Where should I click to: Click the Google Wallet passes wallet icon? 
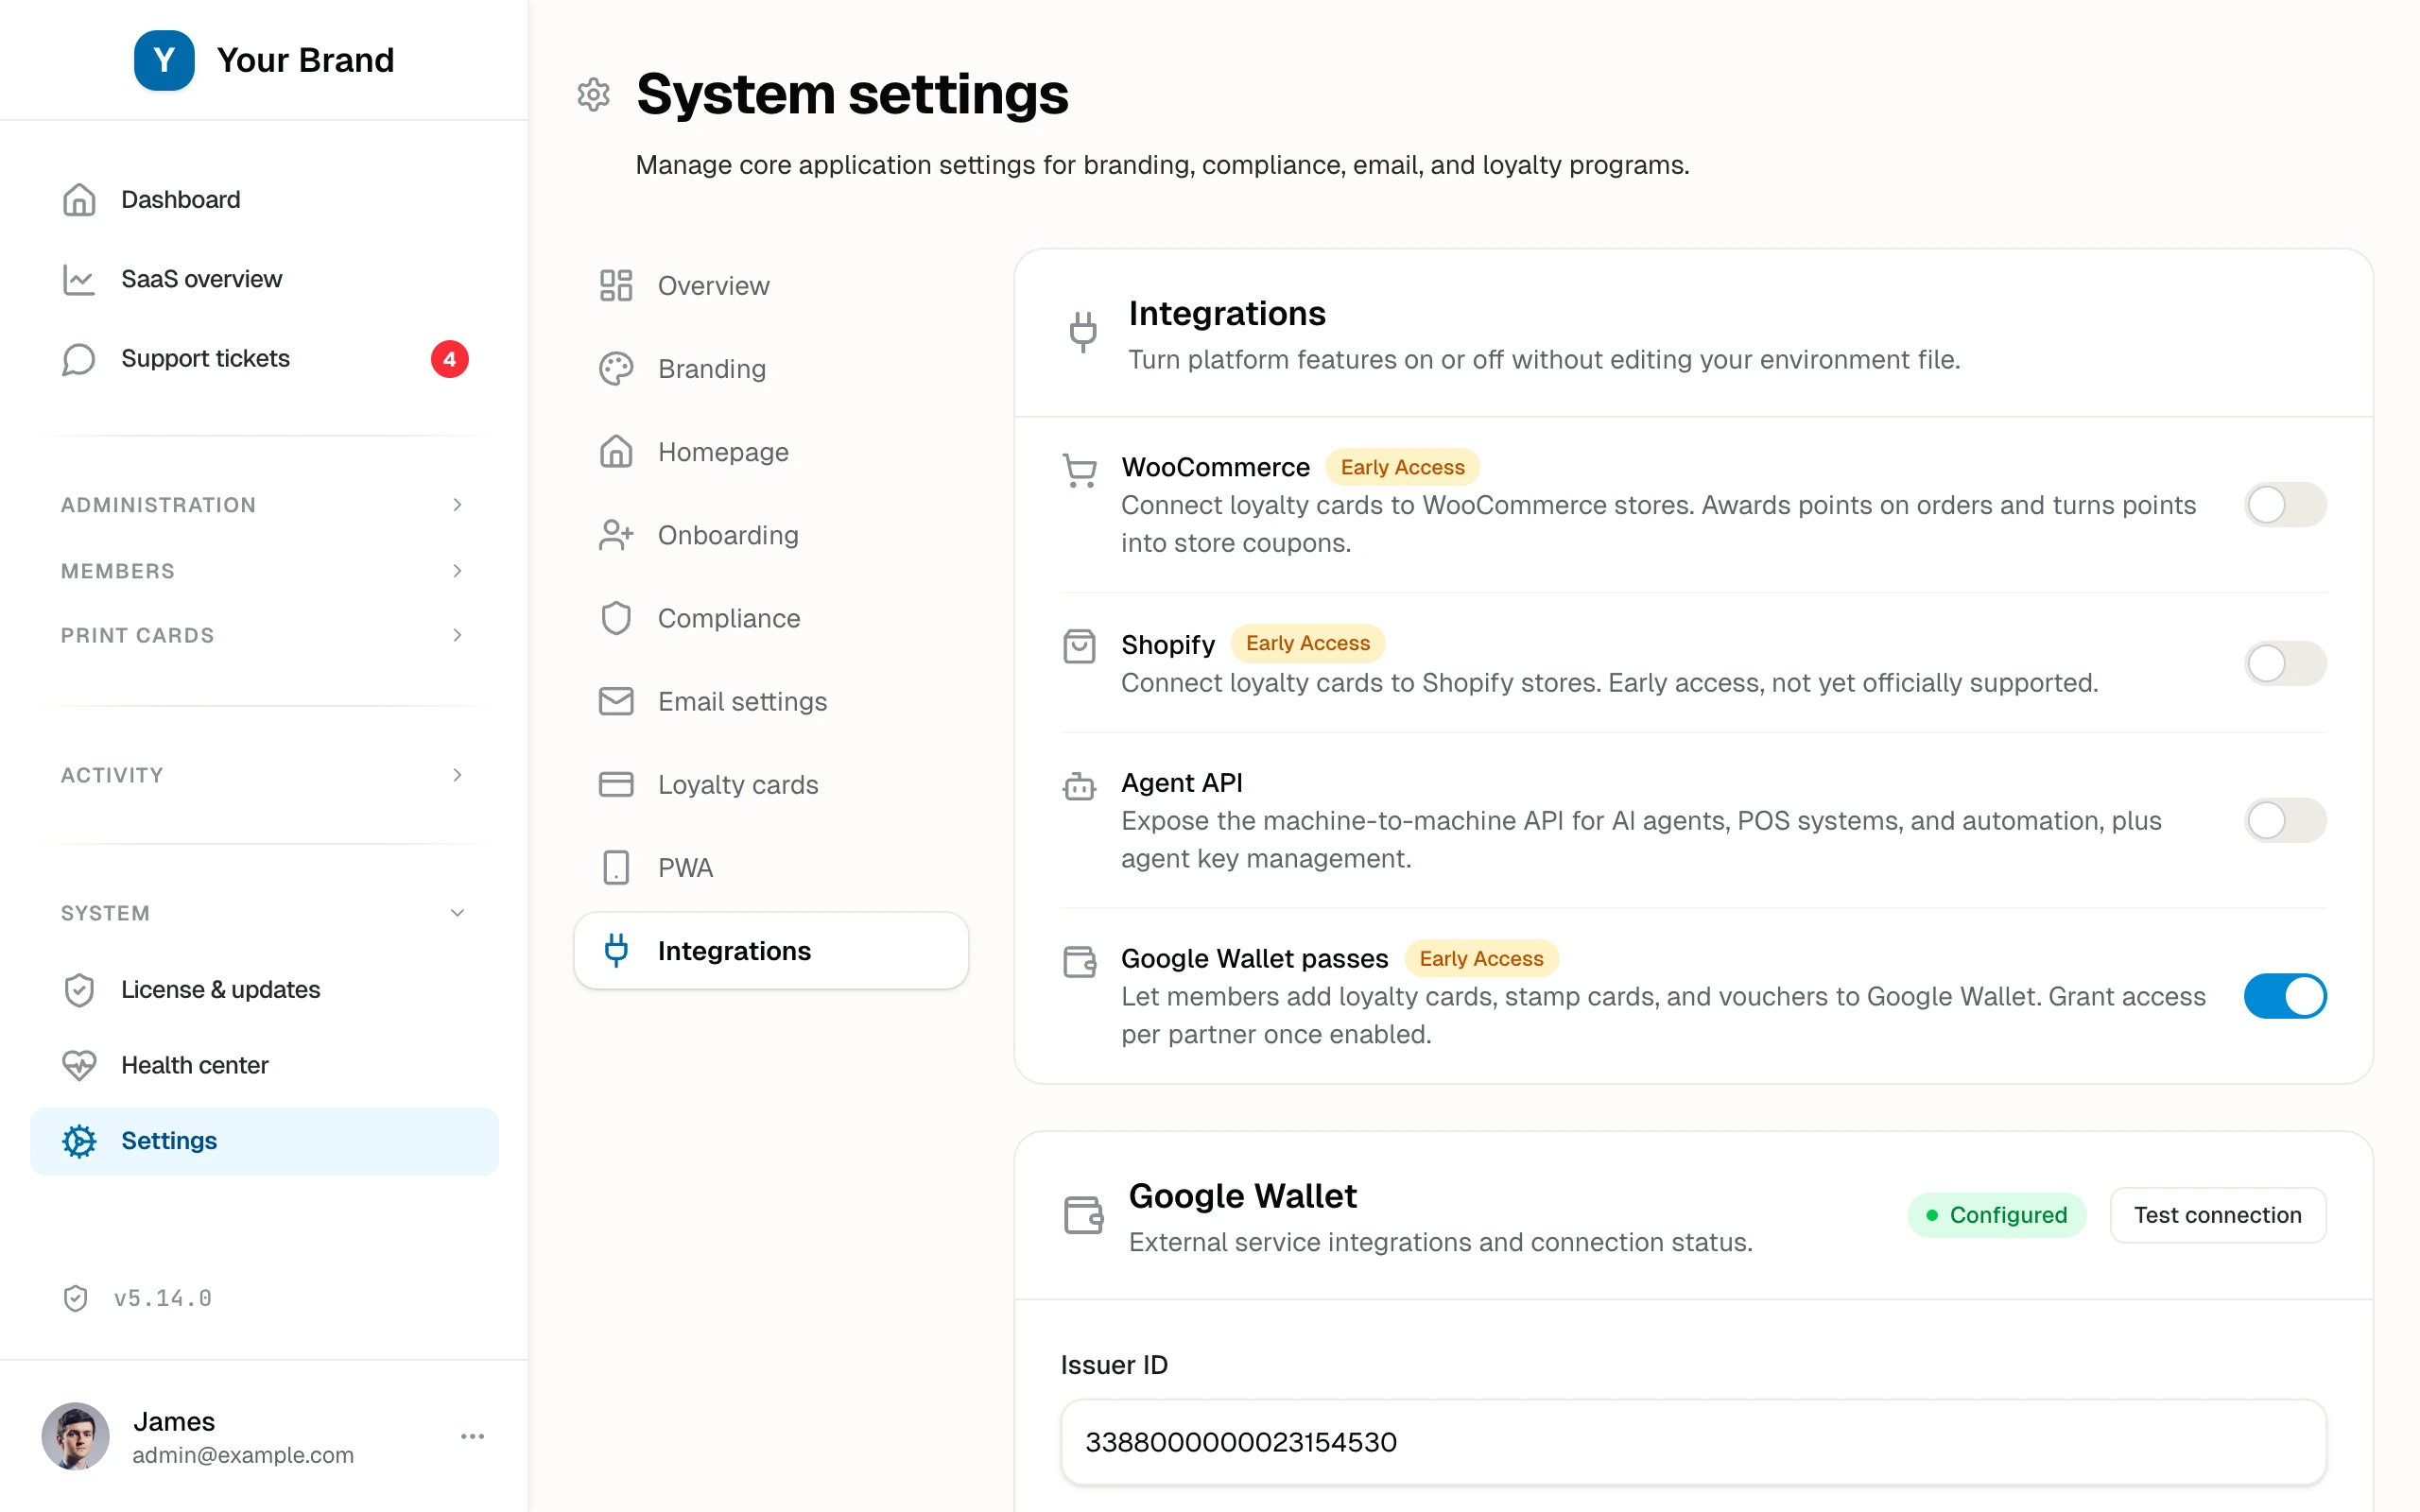point(1079,962)
